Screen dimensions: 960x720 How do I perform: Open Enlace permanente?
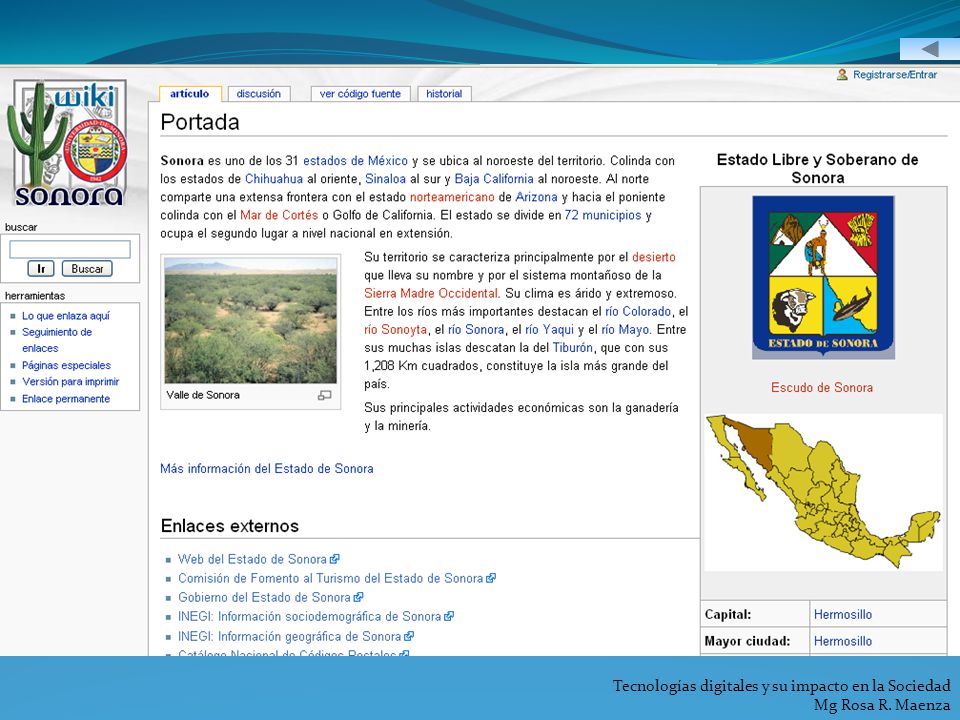(x=66, y=399)
